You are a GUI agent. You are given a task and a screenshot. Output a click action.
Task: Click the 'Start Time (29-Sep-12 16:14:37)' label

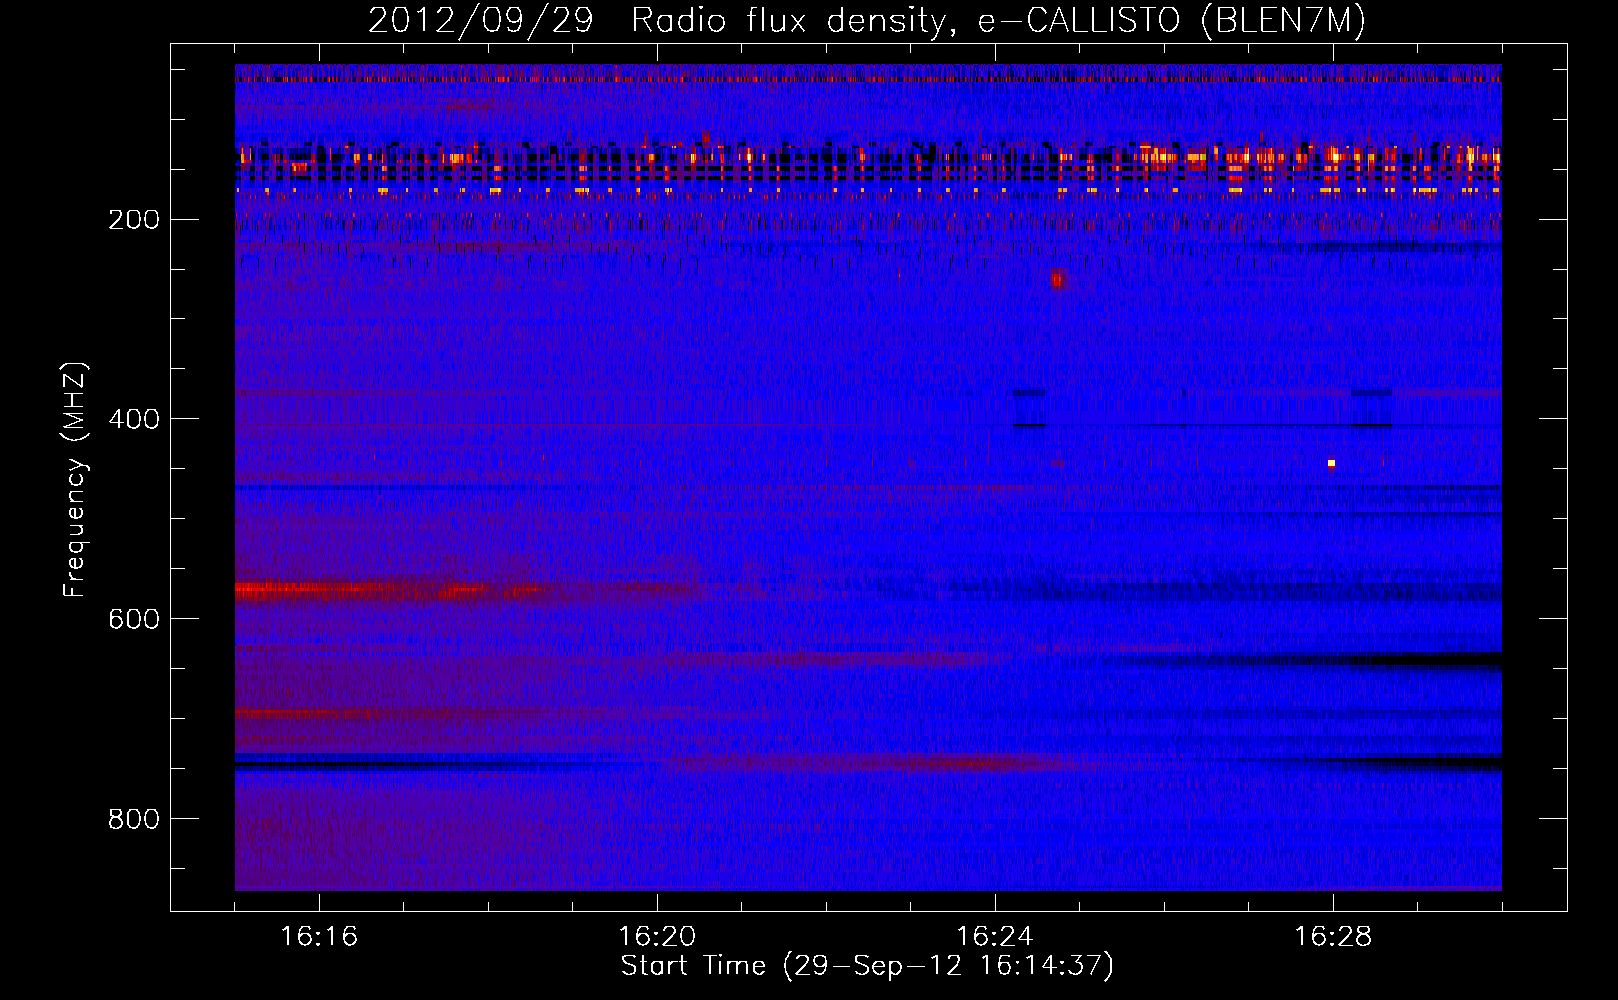coord(867,966)
